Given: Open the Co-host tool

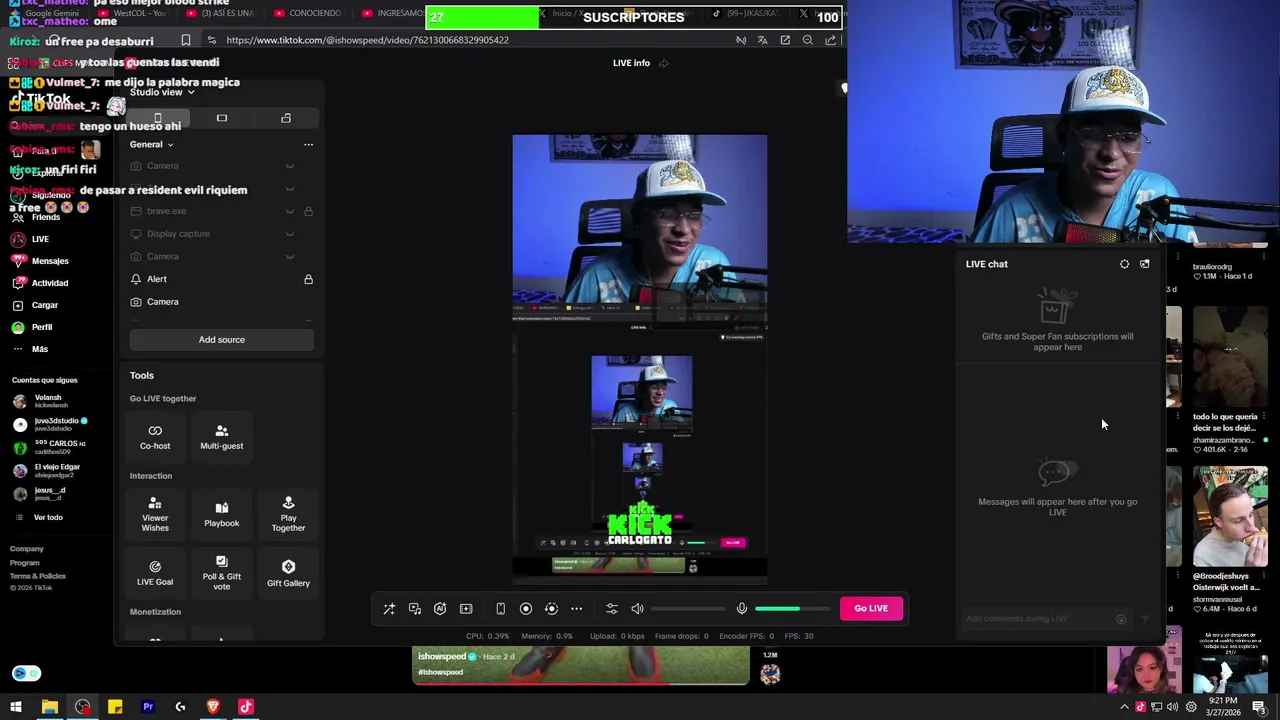Looking at the screenshot, I should pyautogui.click(x=155, y=437).
